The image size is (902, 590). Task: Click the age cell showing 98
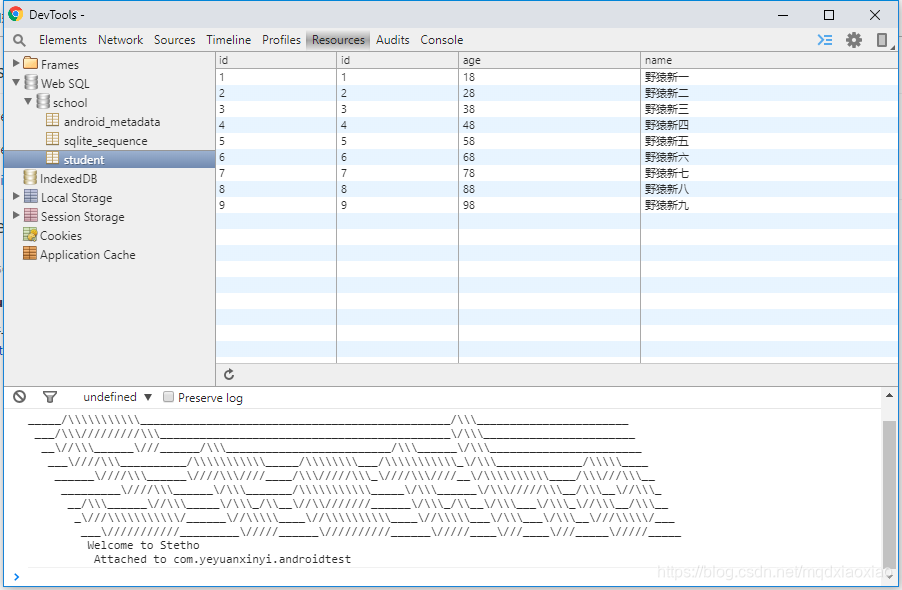pyautogui.click(x=549, y=205)
